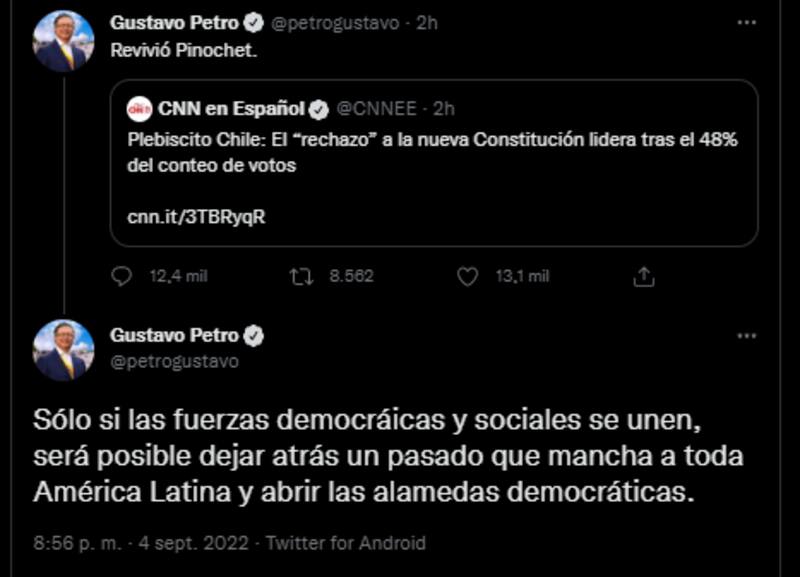Click the 8:56 p. m. timestamp

pos(77,543)
